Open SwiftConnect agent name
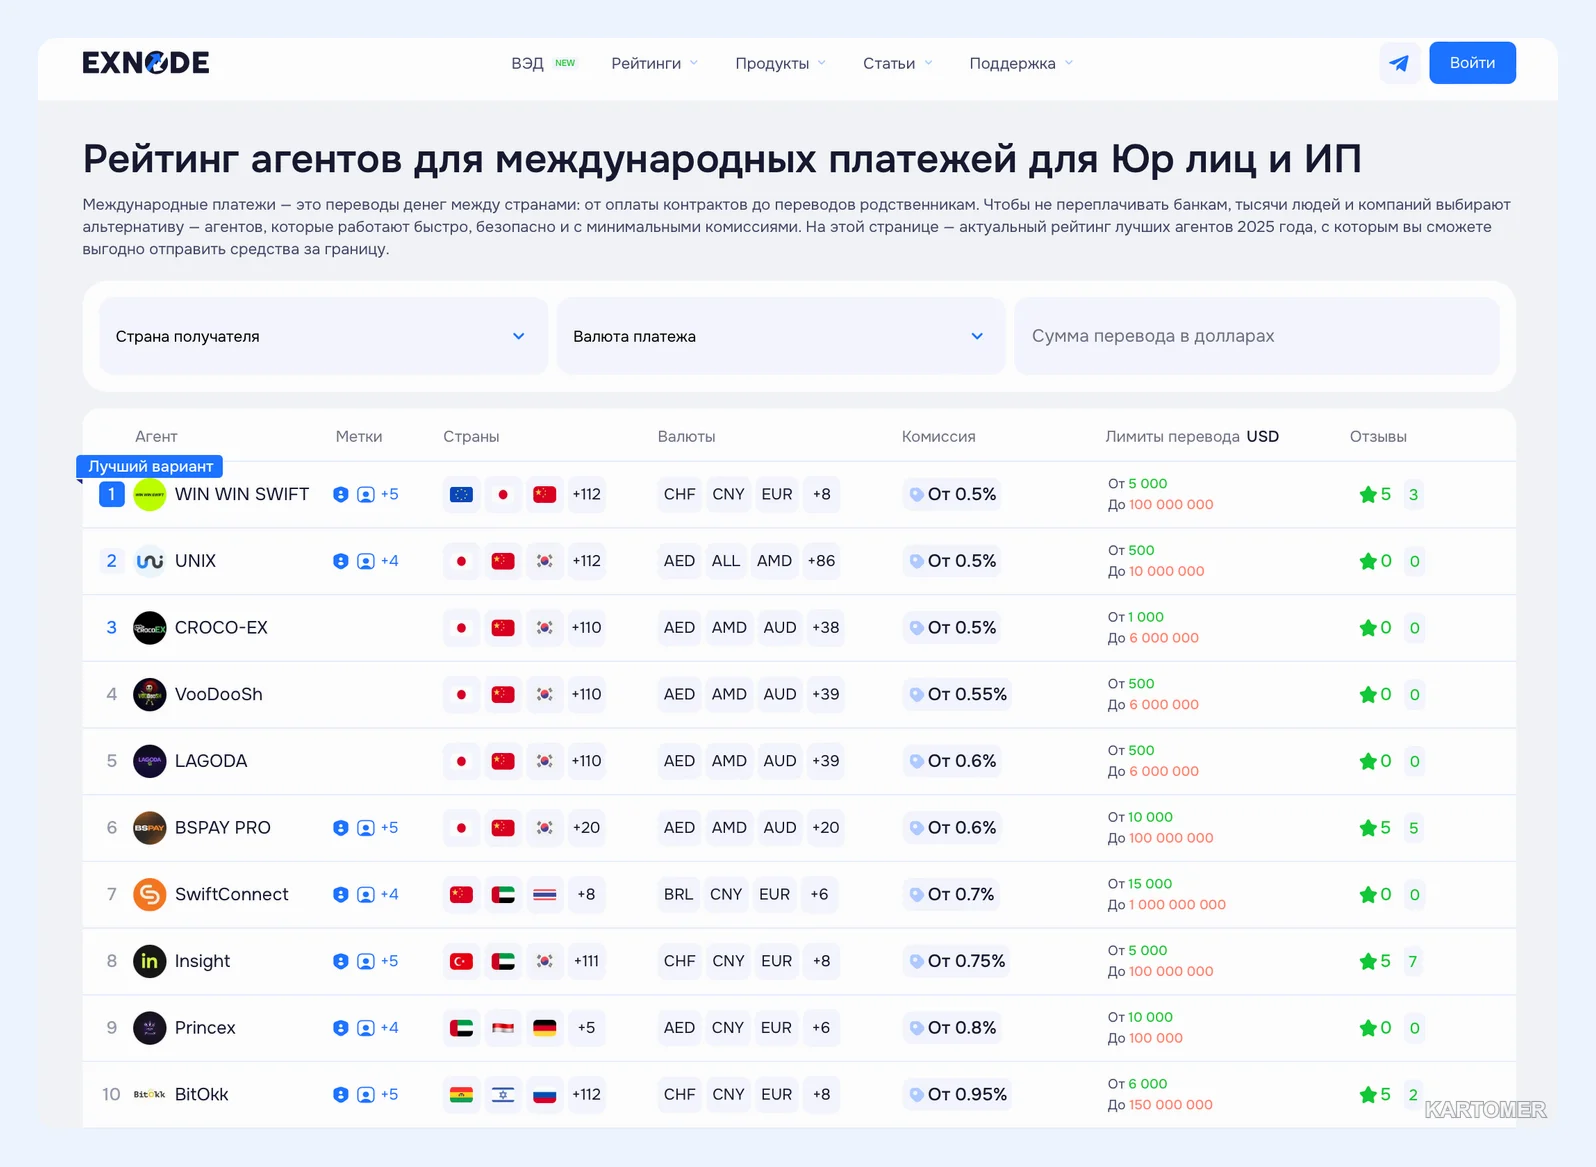 point(232,894)
